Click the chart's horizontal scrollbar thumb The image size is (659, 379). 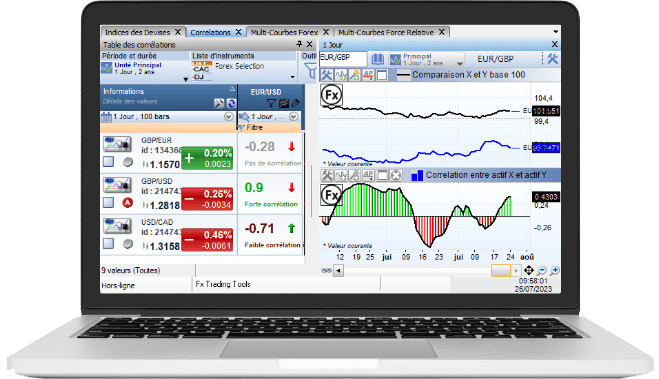click(x=501, y=271)
